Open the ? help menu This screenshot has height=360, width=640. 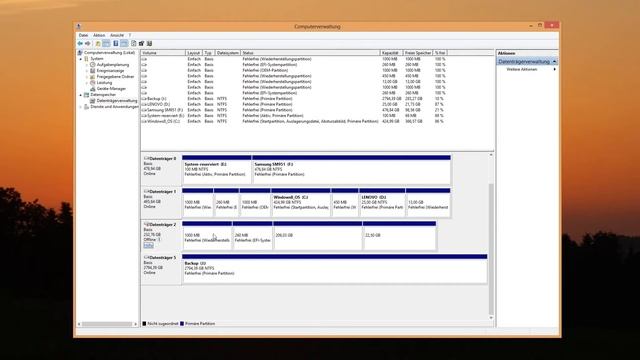130,35
